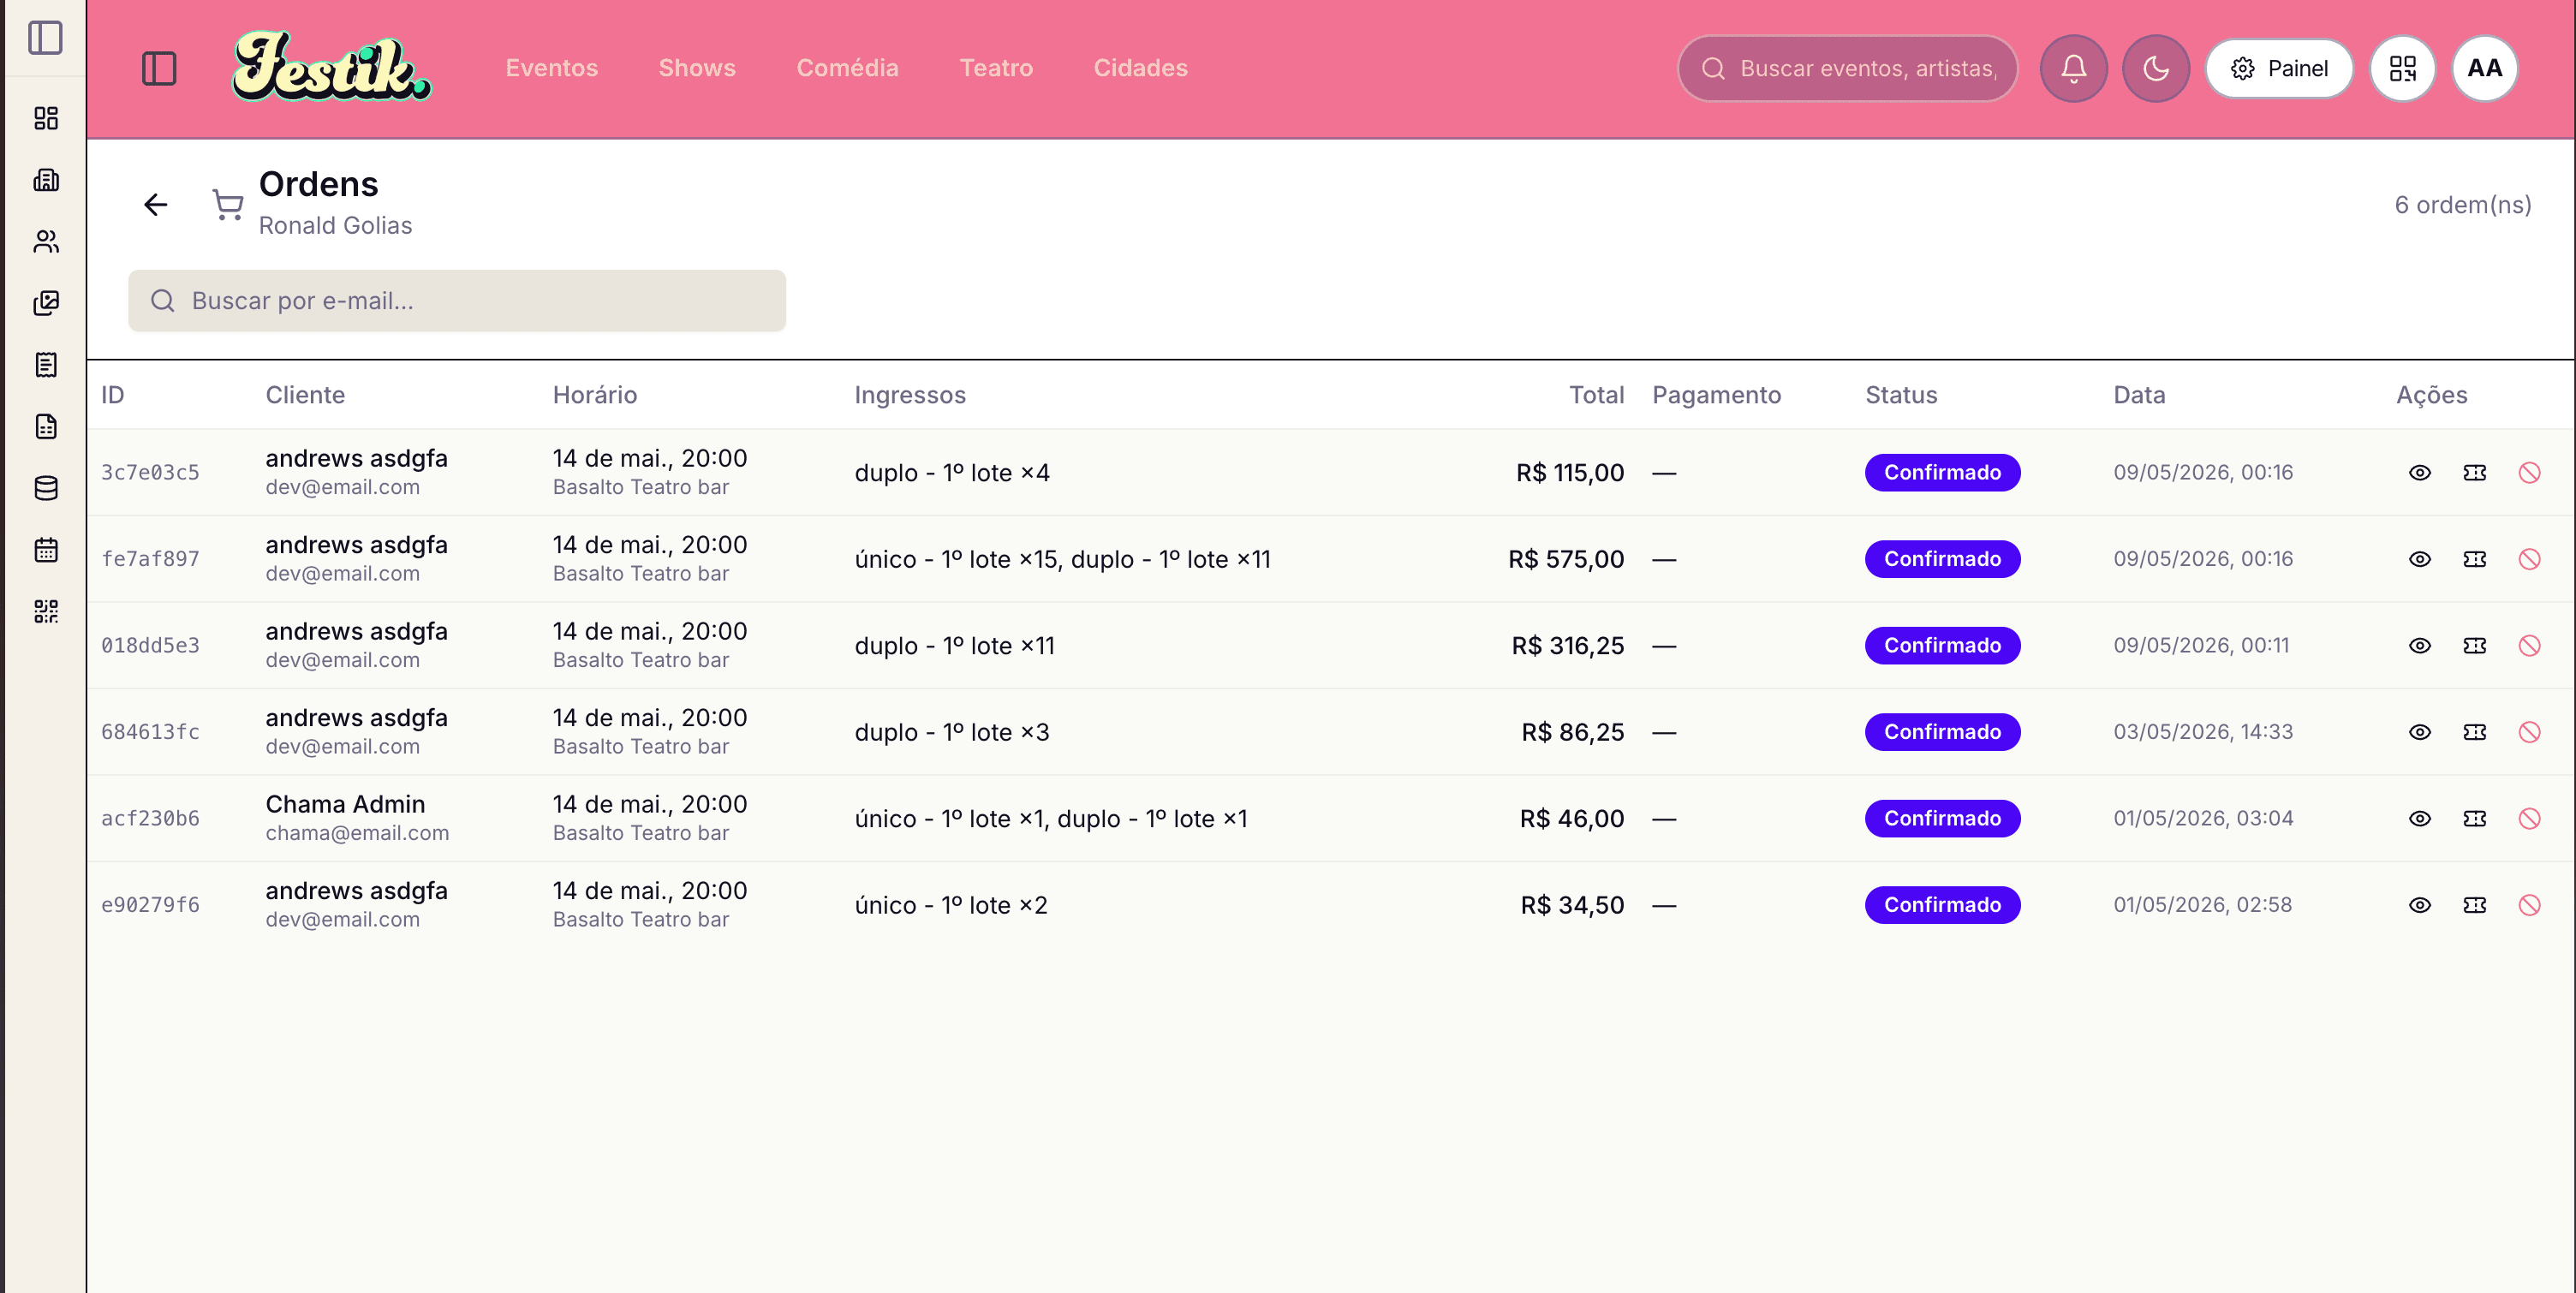
Task: Open tickets icon for order 3c7e03c5
Action: pos(2474,473)
